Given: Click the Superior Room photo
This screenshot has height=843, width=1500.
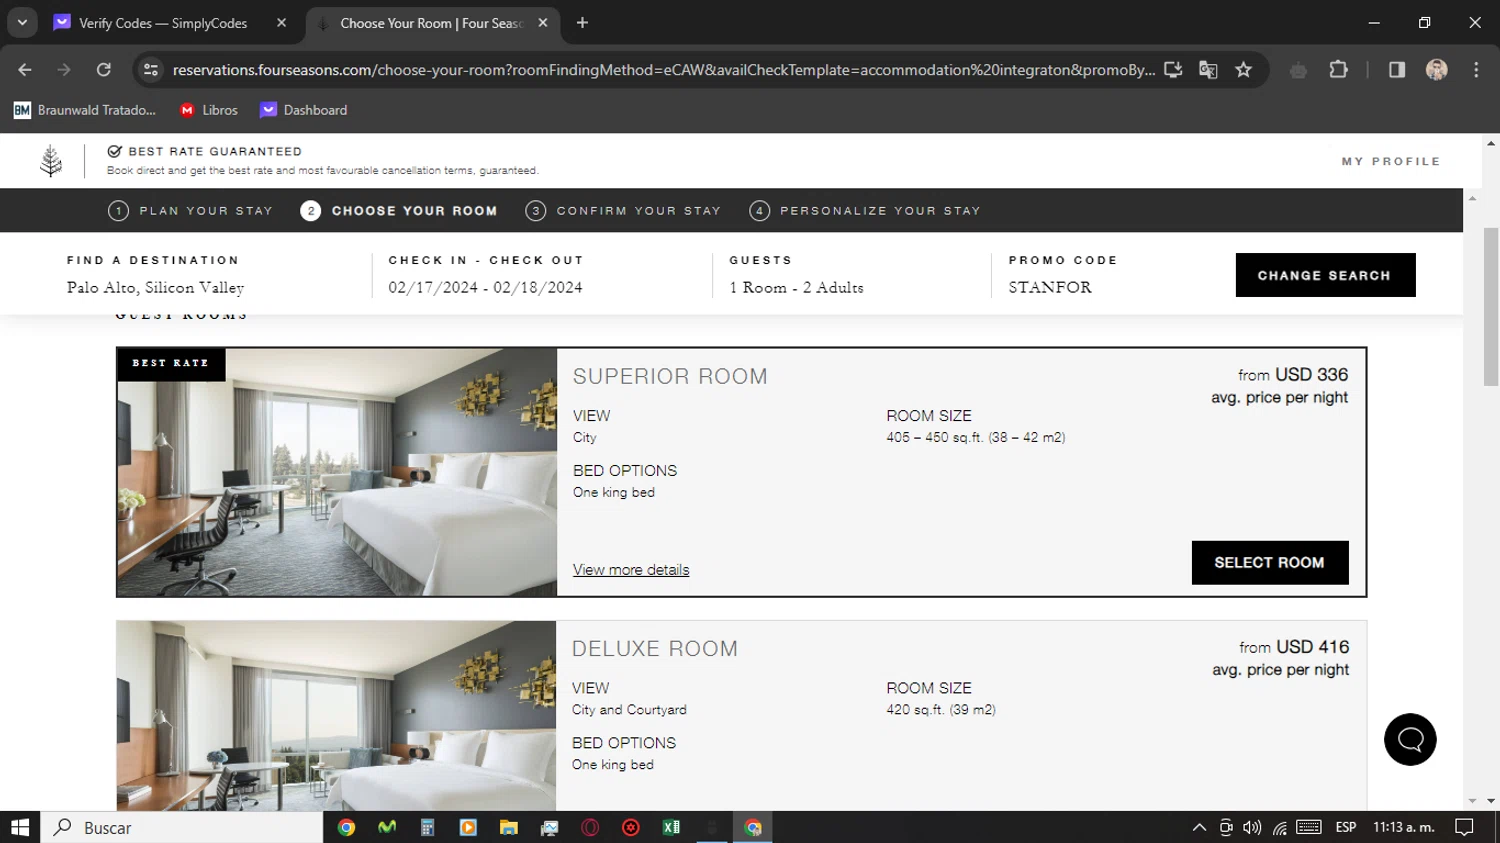Looking at the screenshot, I should click(337, 472).
